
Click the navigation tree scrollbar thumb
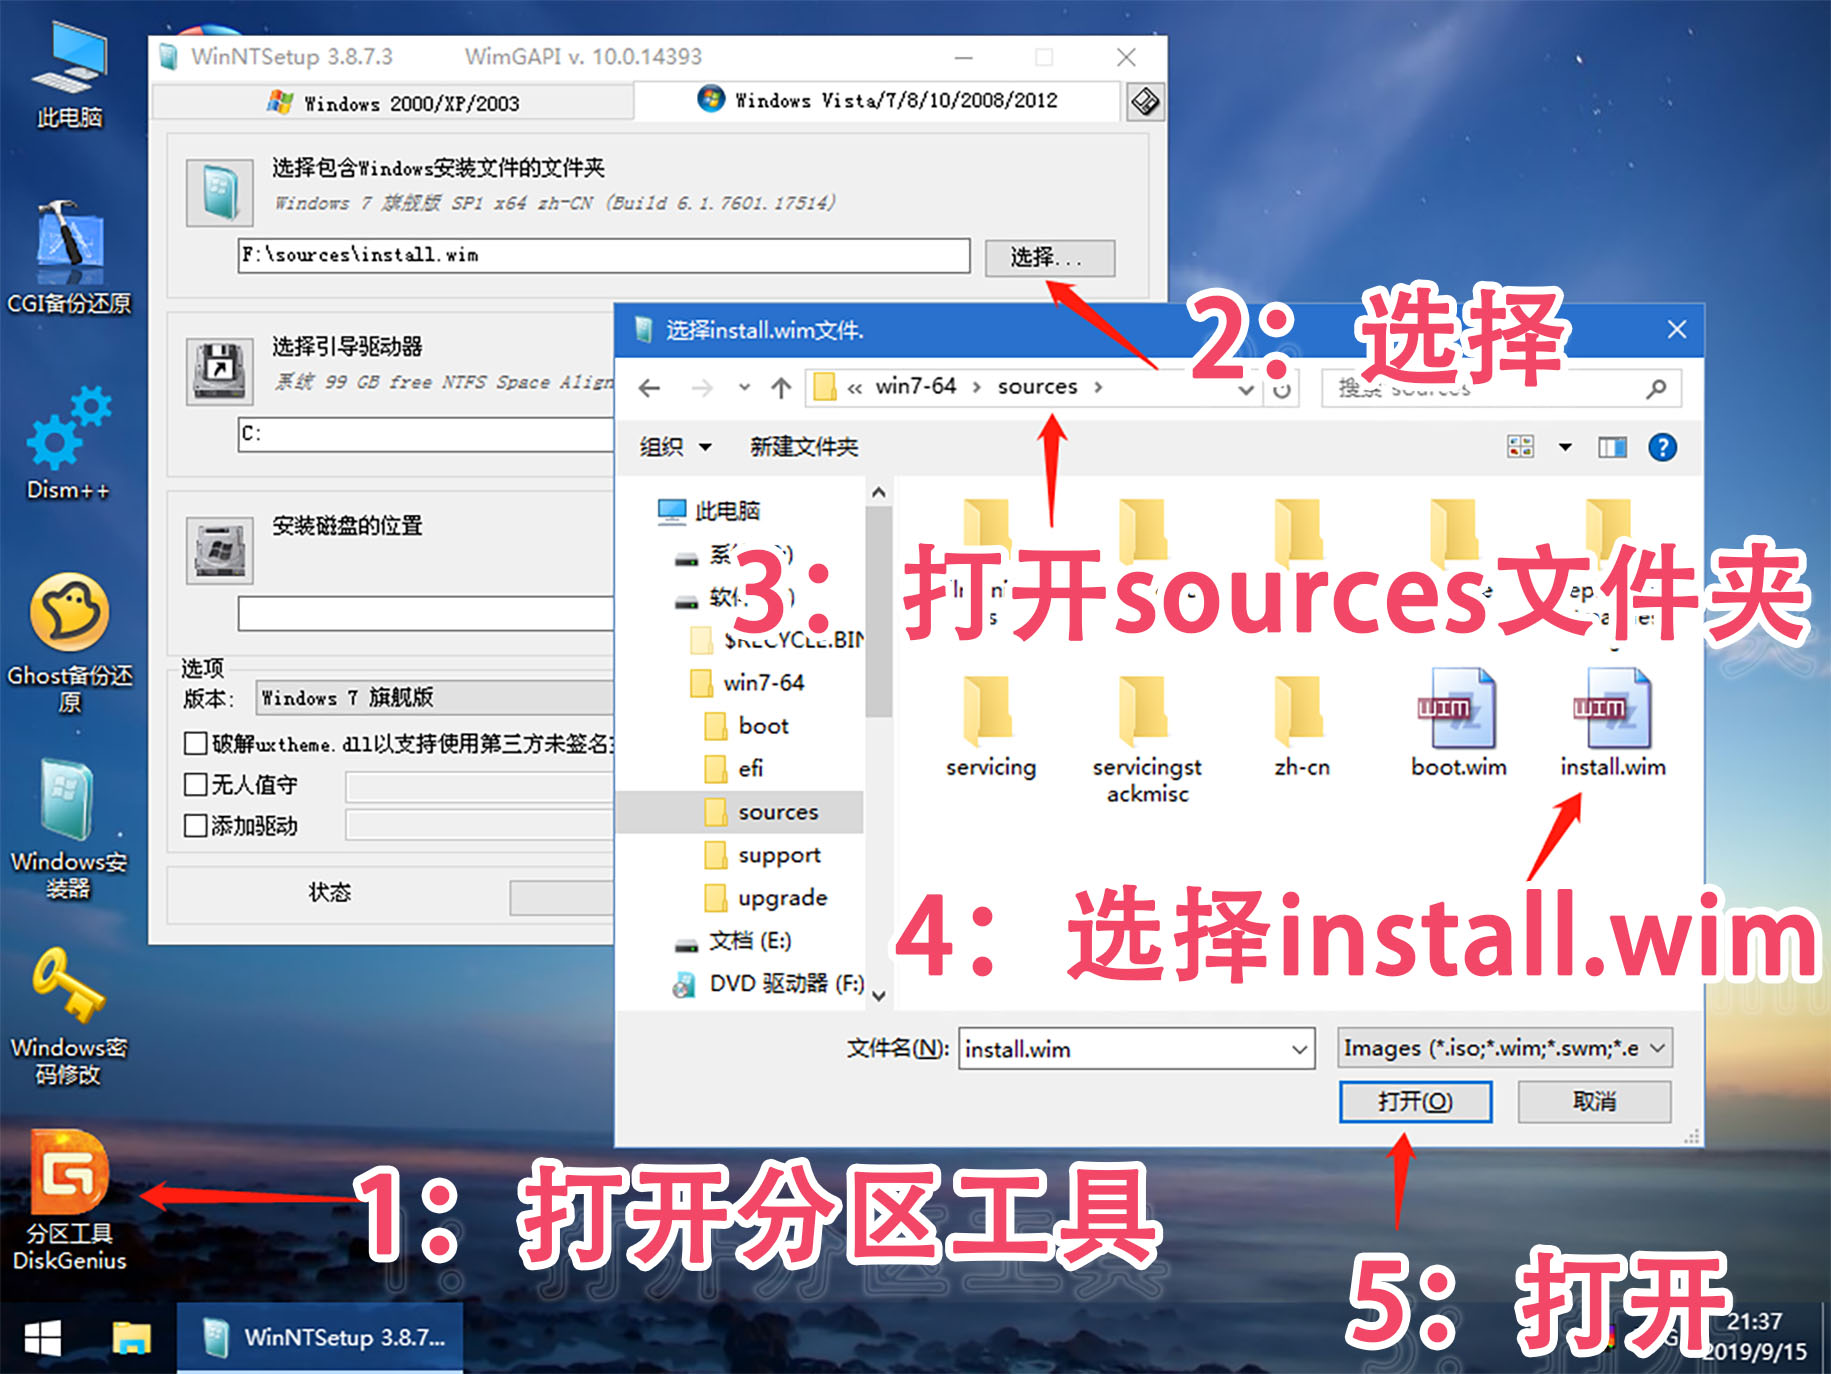click(x=878, y=612)
